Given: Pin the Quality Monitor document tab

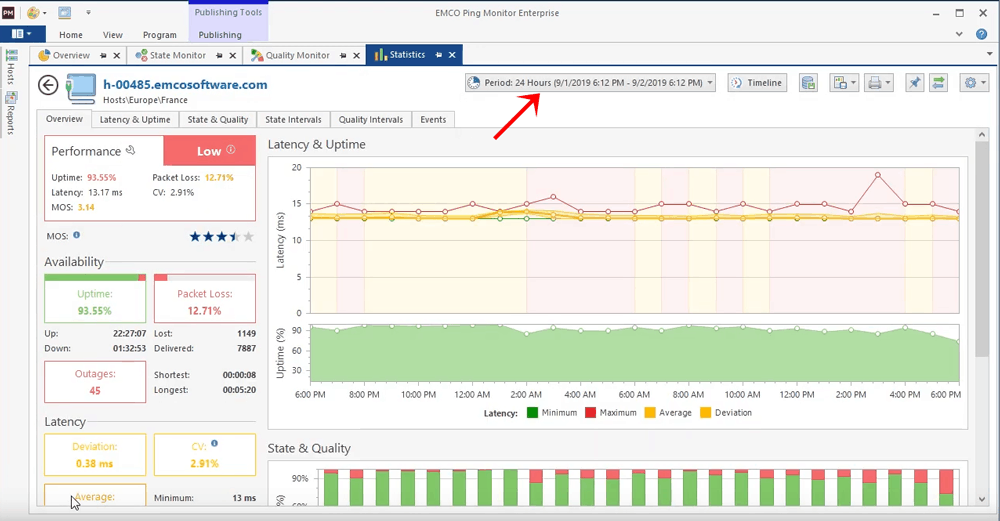Looking at the screenshot, I should (x=343, y=55).
